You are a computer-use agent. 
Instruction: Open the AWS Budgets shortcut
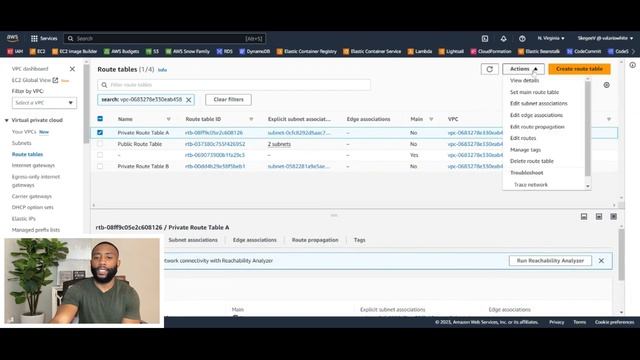(x=121, y=51)
